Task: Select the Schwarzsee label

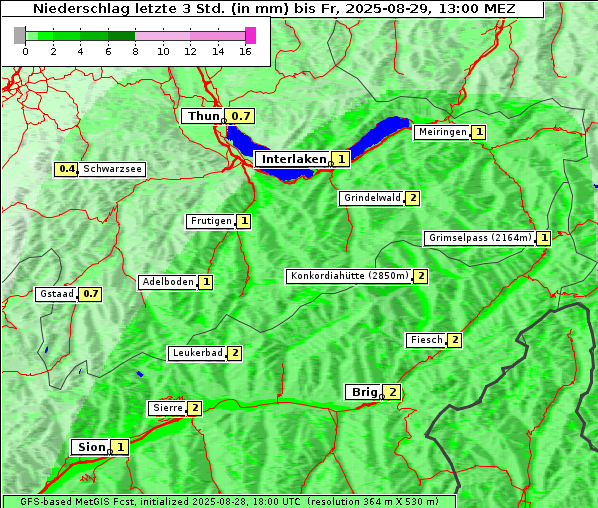Action: 112,169
